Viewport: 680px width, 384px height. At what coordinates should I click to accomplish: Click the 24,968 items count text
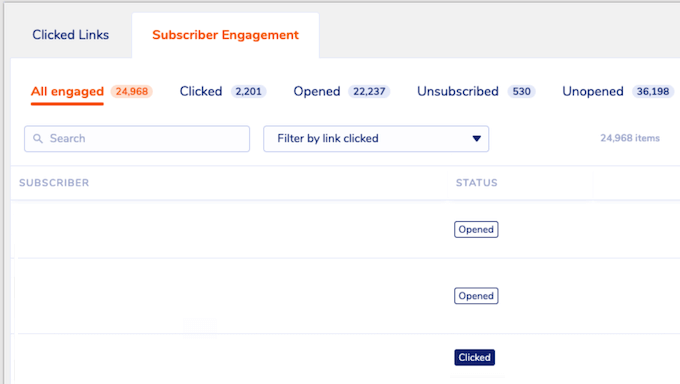(630, 138)
